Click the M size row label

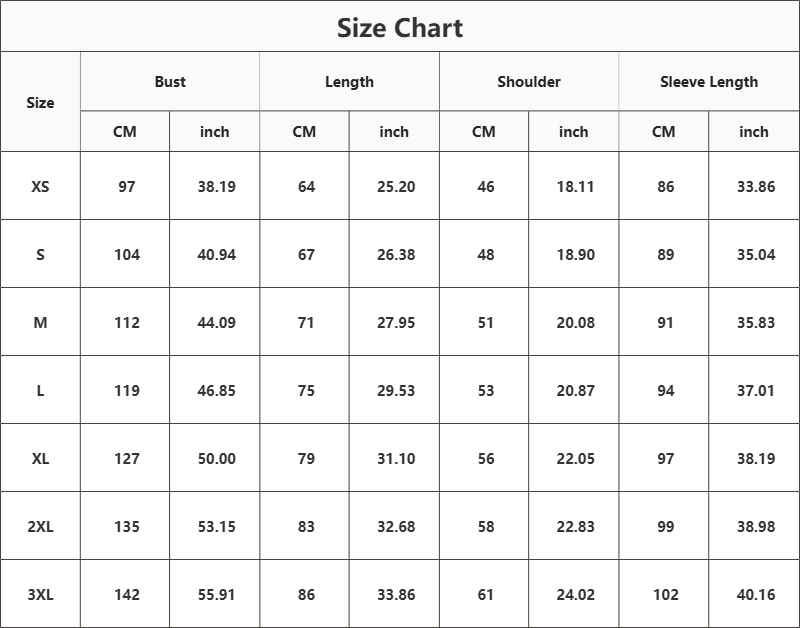(40, 322)
